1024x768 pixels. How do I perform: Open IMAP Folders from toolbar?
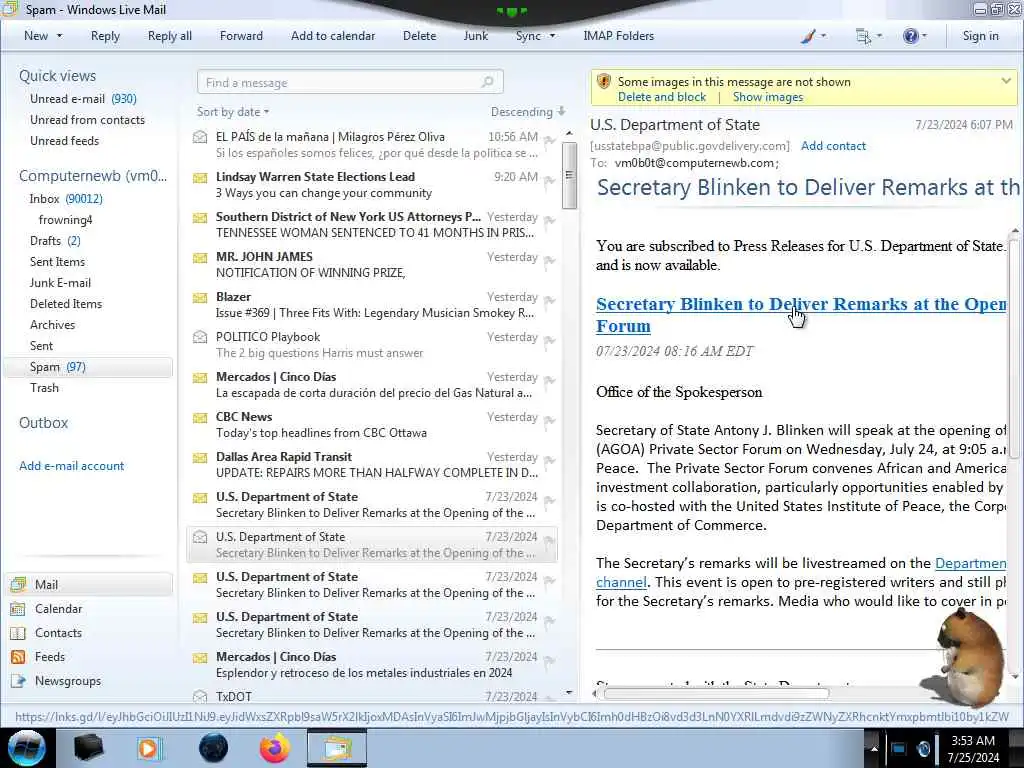[x=618, y=36]
